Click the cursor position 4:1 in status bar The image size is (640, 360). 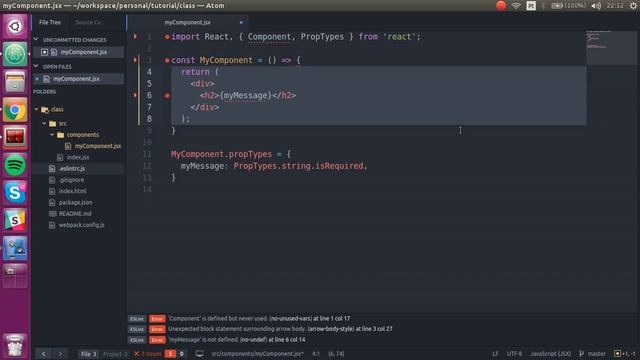pyautogui.click(x=316, y=353)
